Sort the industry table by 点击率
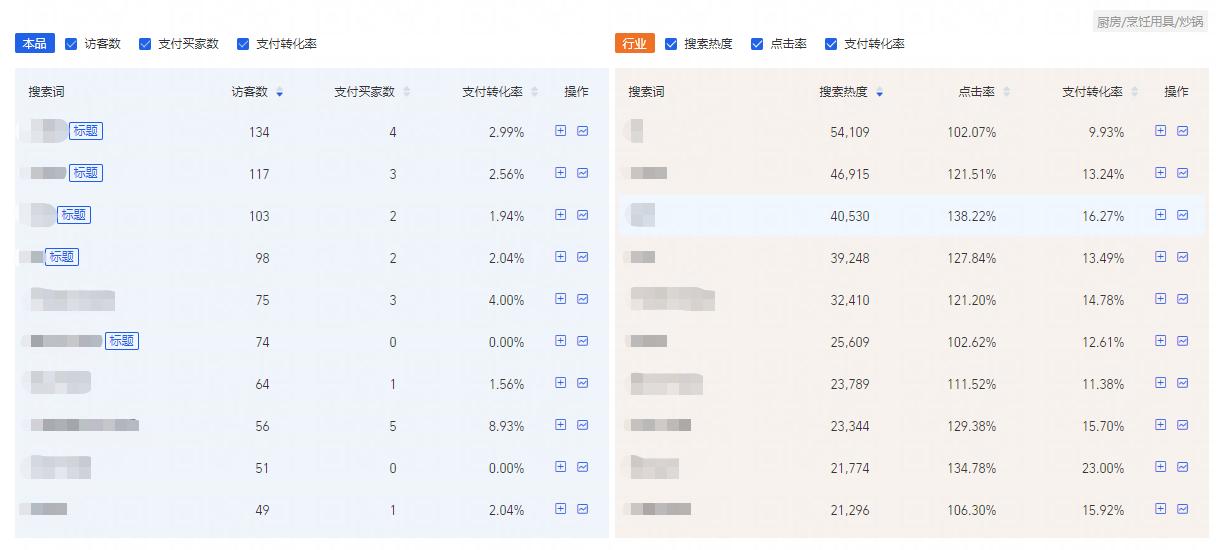Screen dimensions: 1216x550 click(x=1007, y=93)
